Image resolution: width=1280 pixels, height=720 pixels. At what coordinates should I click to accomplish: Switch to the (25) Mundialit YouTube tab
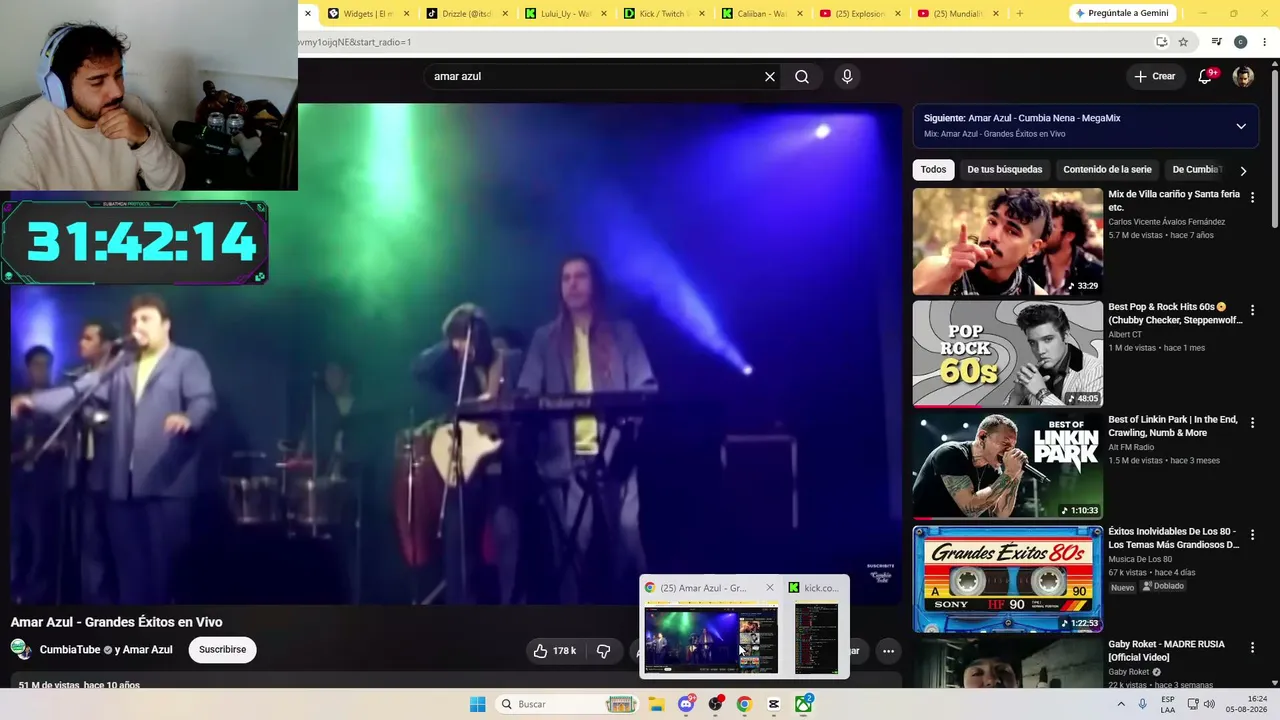(958, 14)
